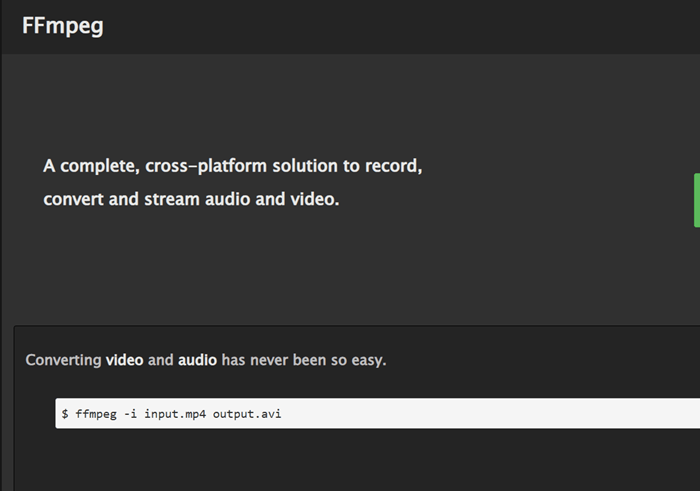Click the "-i" flag in the command
Screen dimensions: 700x491
click(130, 413)
